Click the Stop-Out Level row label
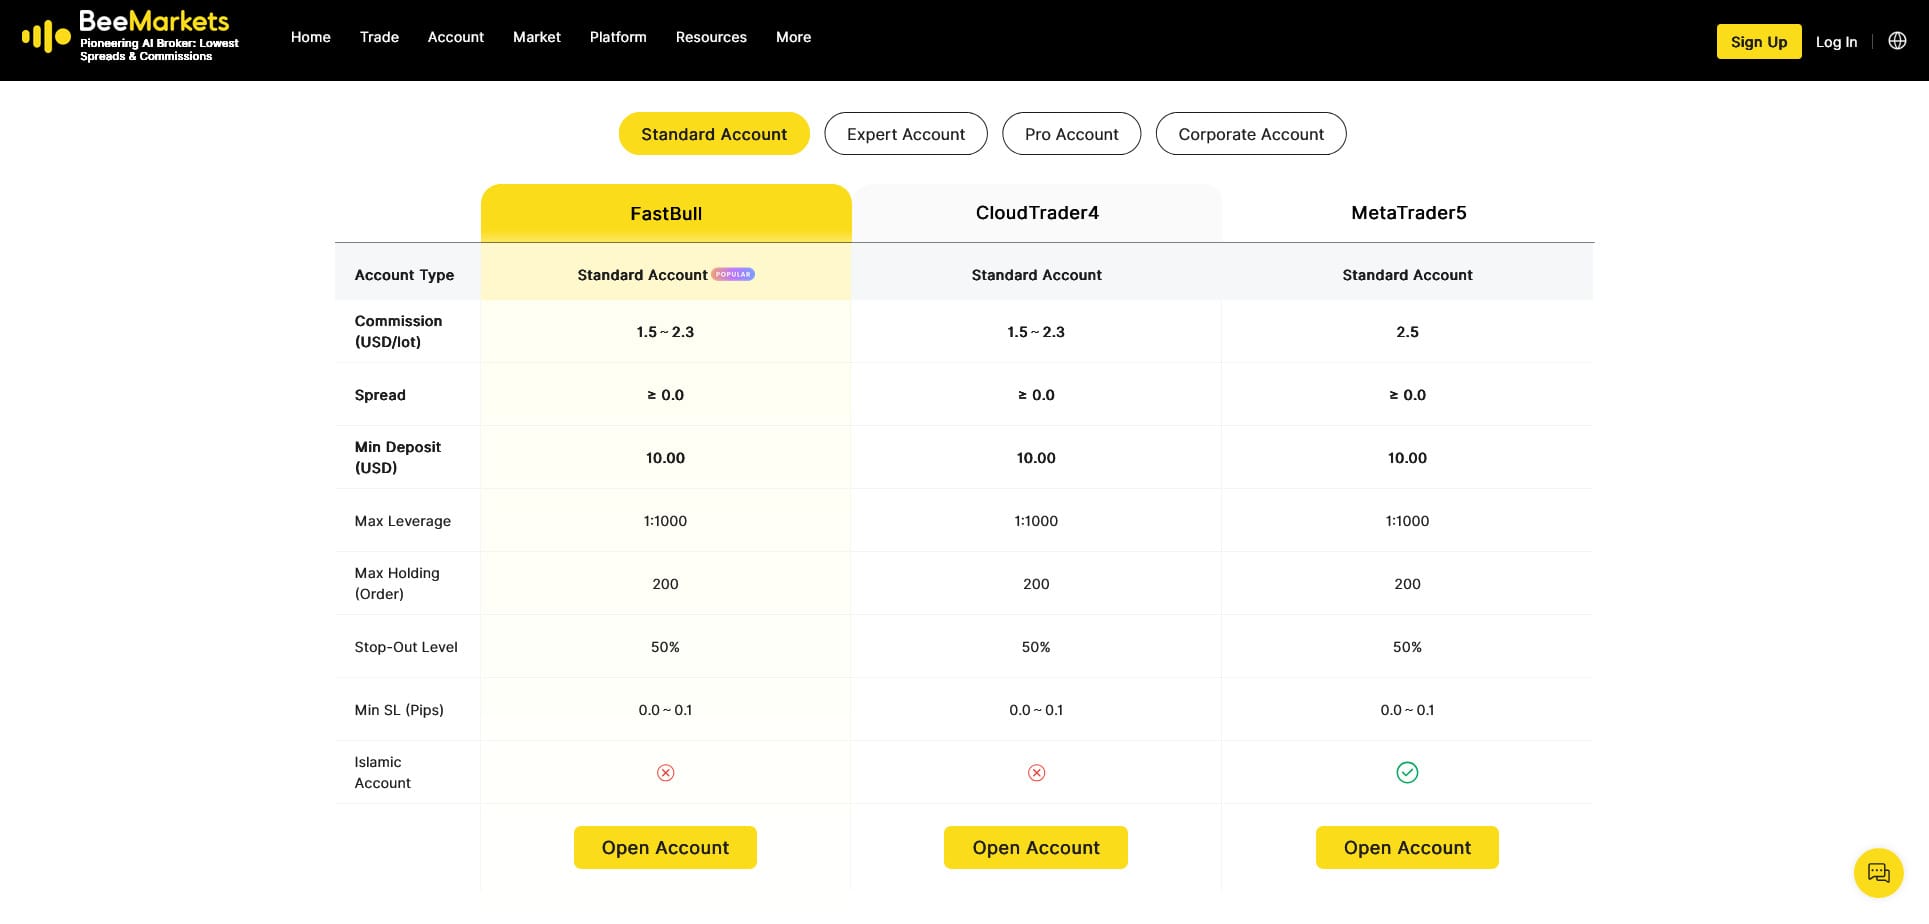1929x924 pixels. coord(406,647)
